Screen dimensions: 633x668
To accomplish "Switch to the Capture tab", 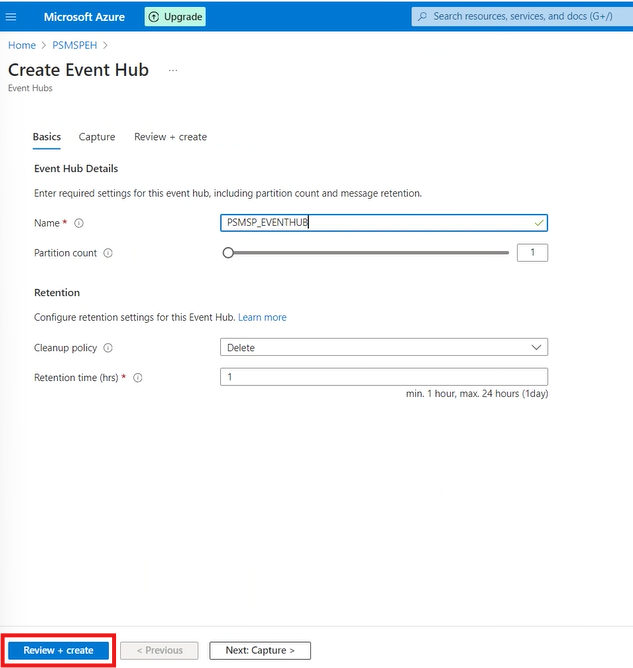I will pos(97,137).
